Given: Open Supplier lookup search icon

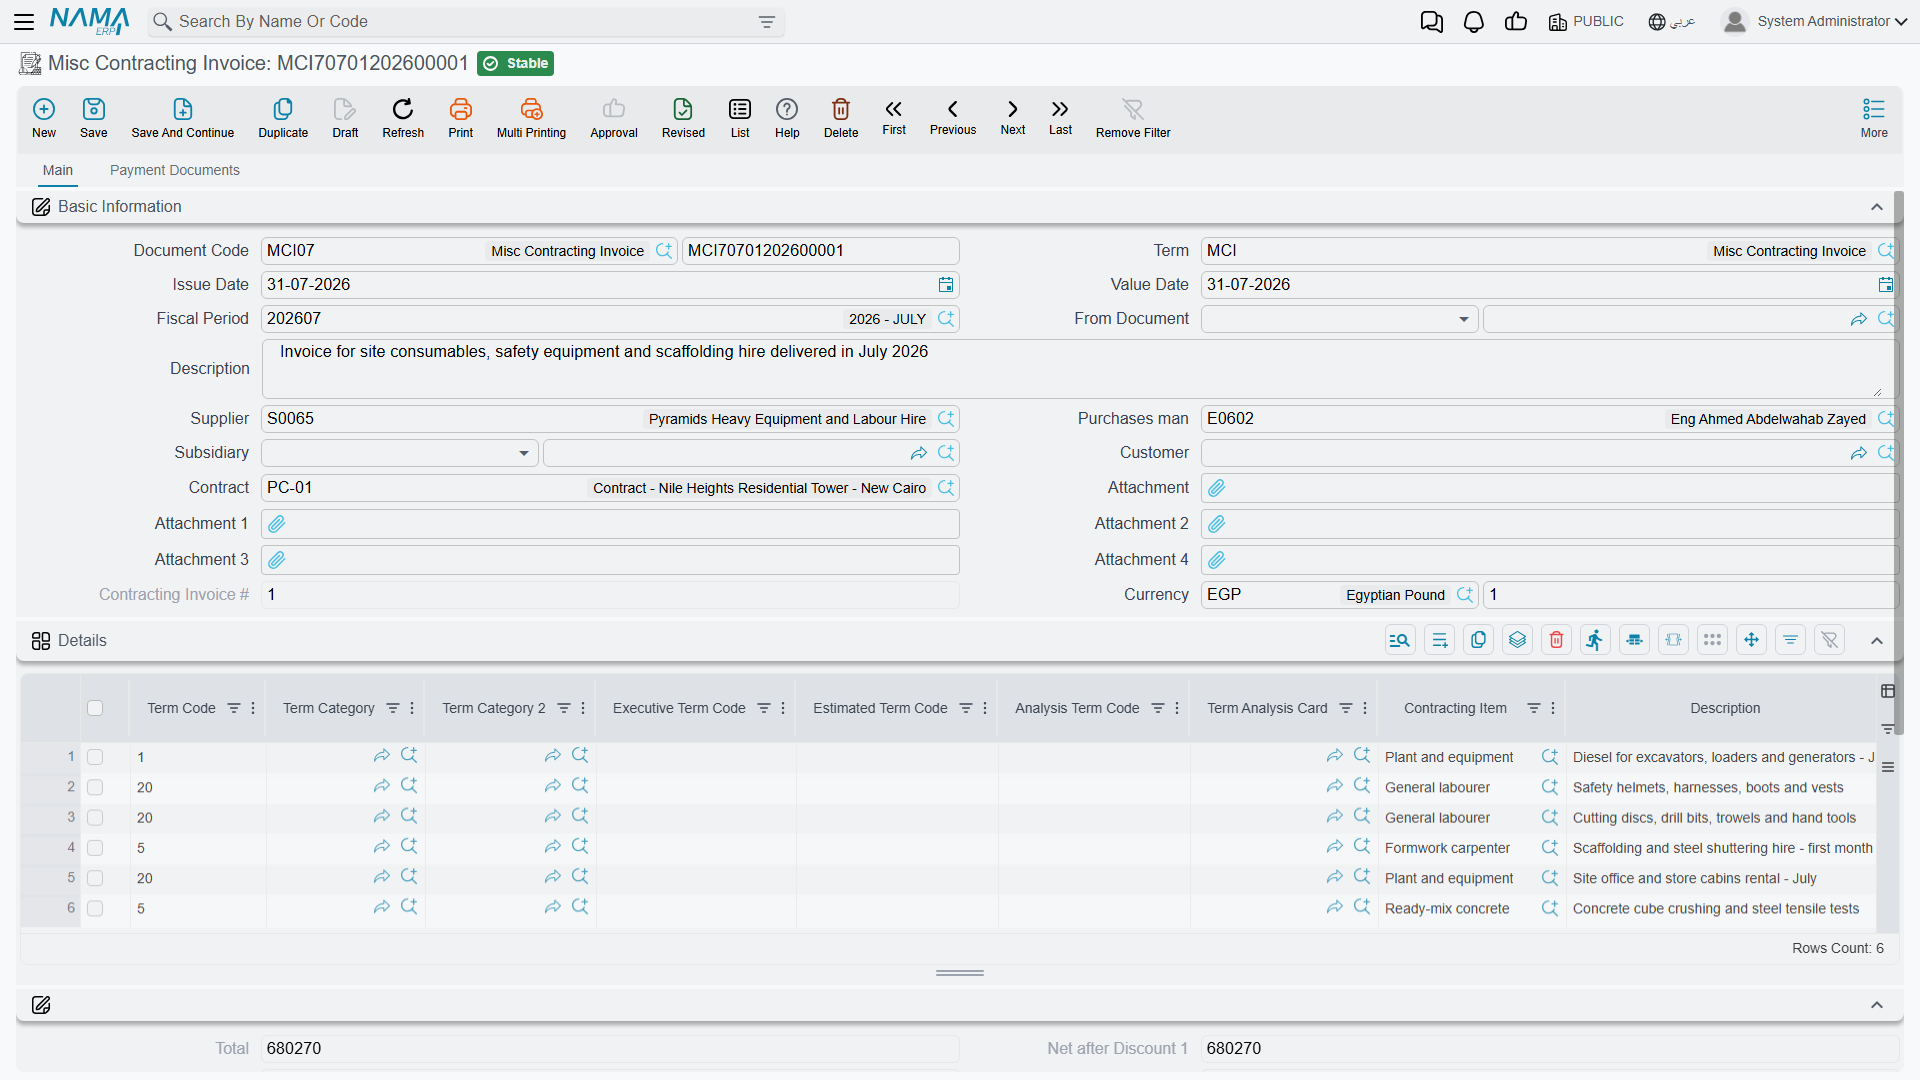Looking at the screenshot, I should pos(946,418).
